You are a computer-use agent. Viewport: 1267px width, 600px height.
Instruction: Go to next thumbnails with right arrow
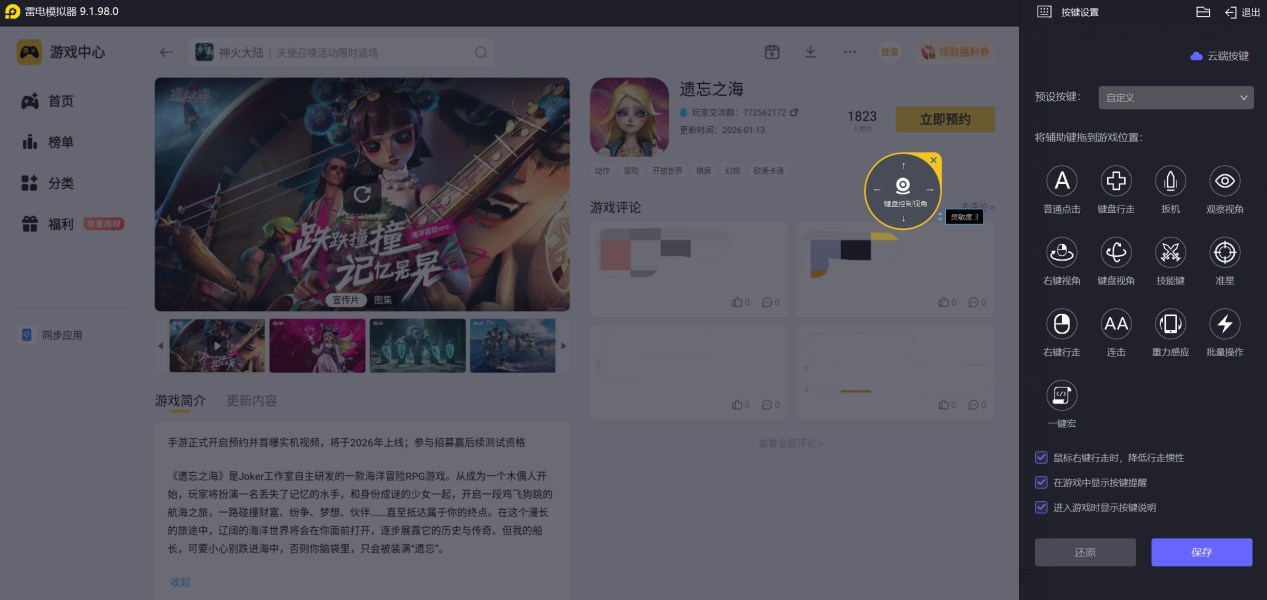[563, 346]
